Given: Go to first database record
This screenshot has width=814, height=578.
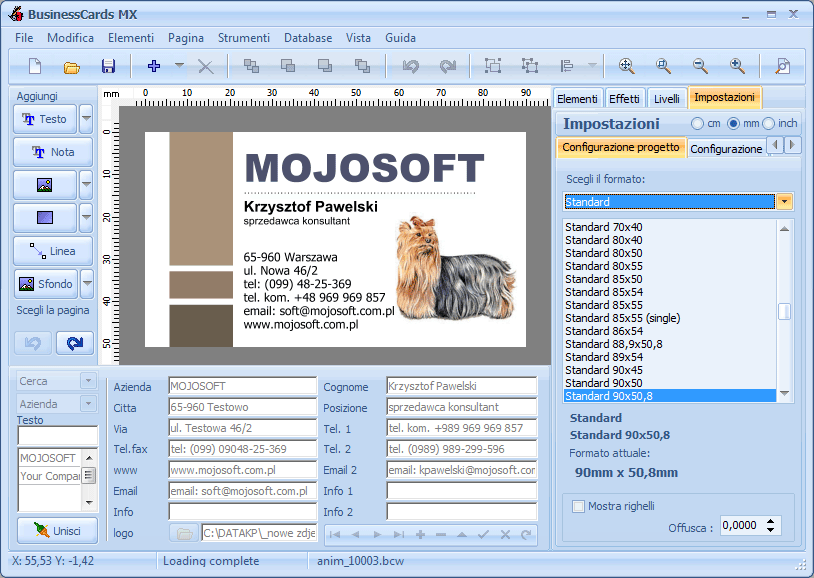Looking at the screenshot, I should tap(335, 534).
